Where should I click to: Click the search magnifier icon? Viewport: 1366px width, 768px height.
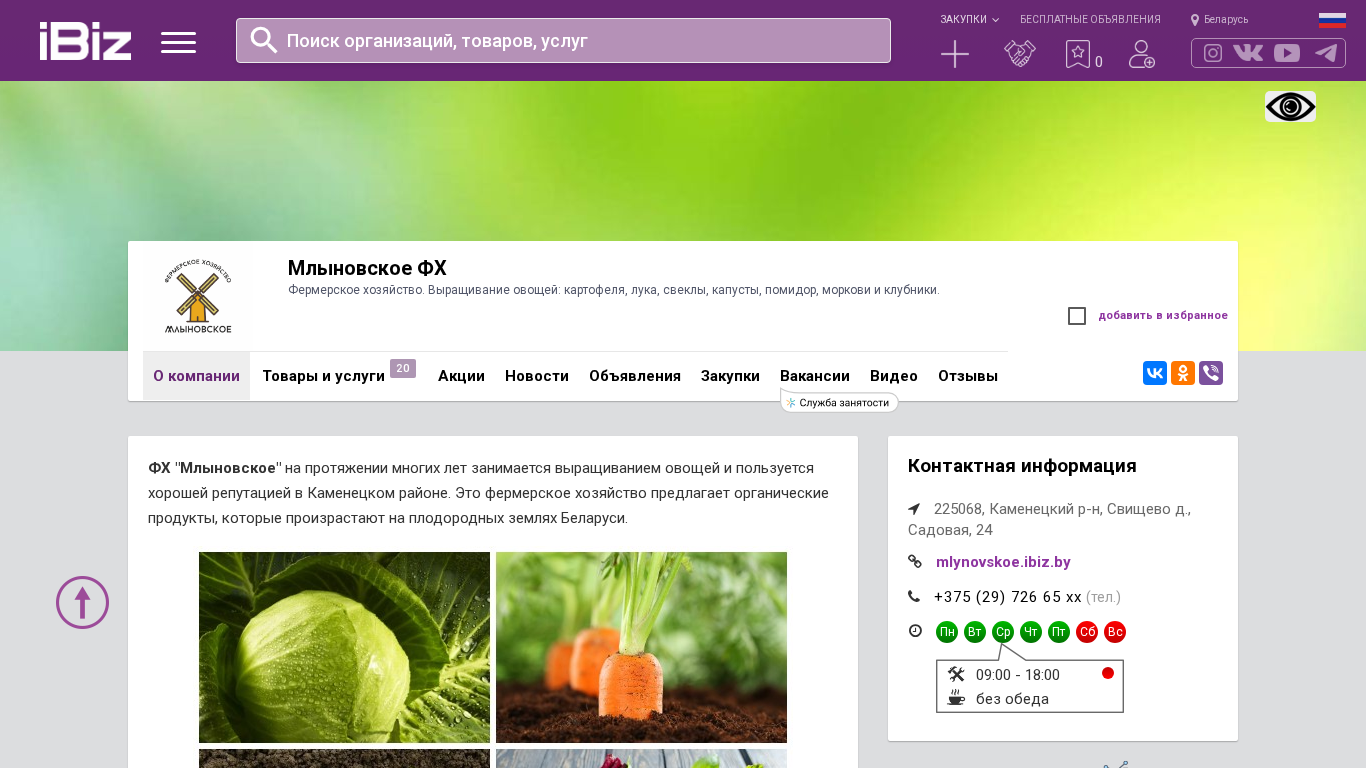point(264,40)
